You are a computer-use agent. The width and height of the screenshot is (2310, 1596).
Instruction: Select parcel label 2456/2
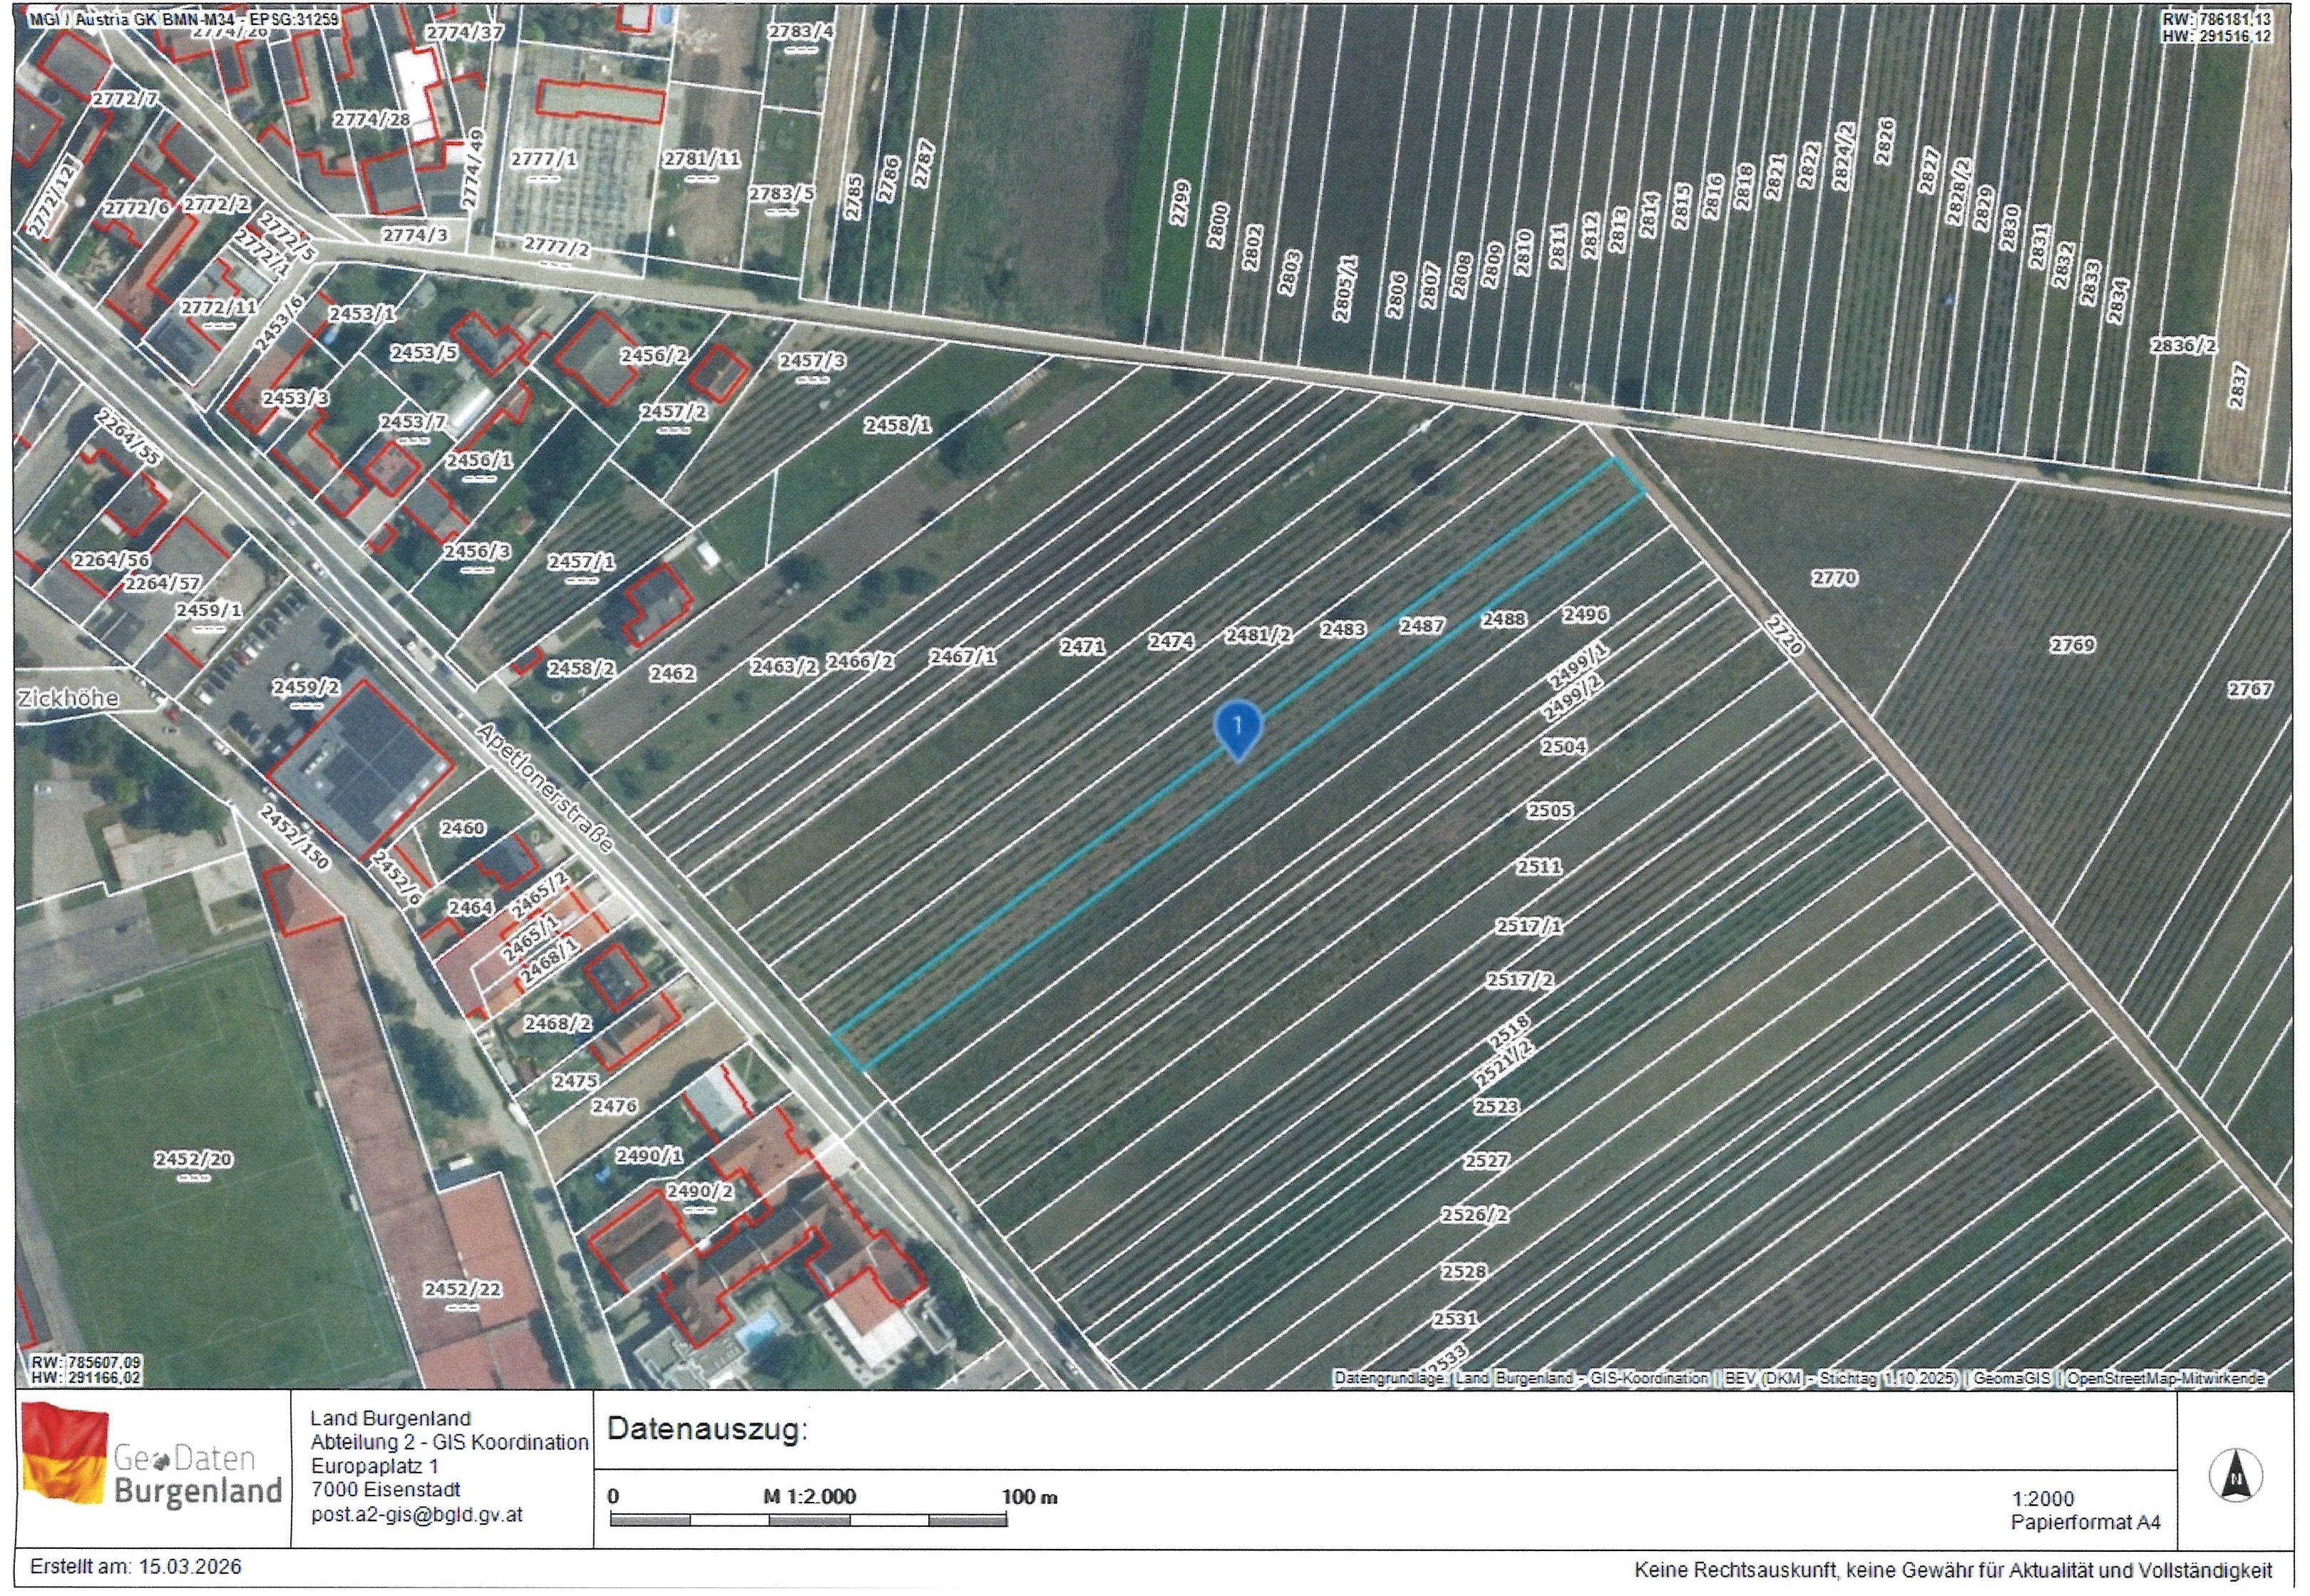(653, 355)
